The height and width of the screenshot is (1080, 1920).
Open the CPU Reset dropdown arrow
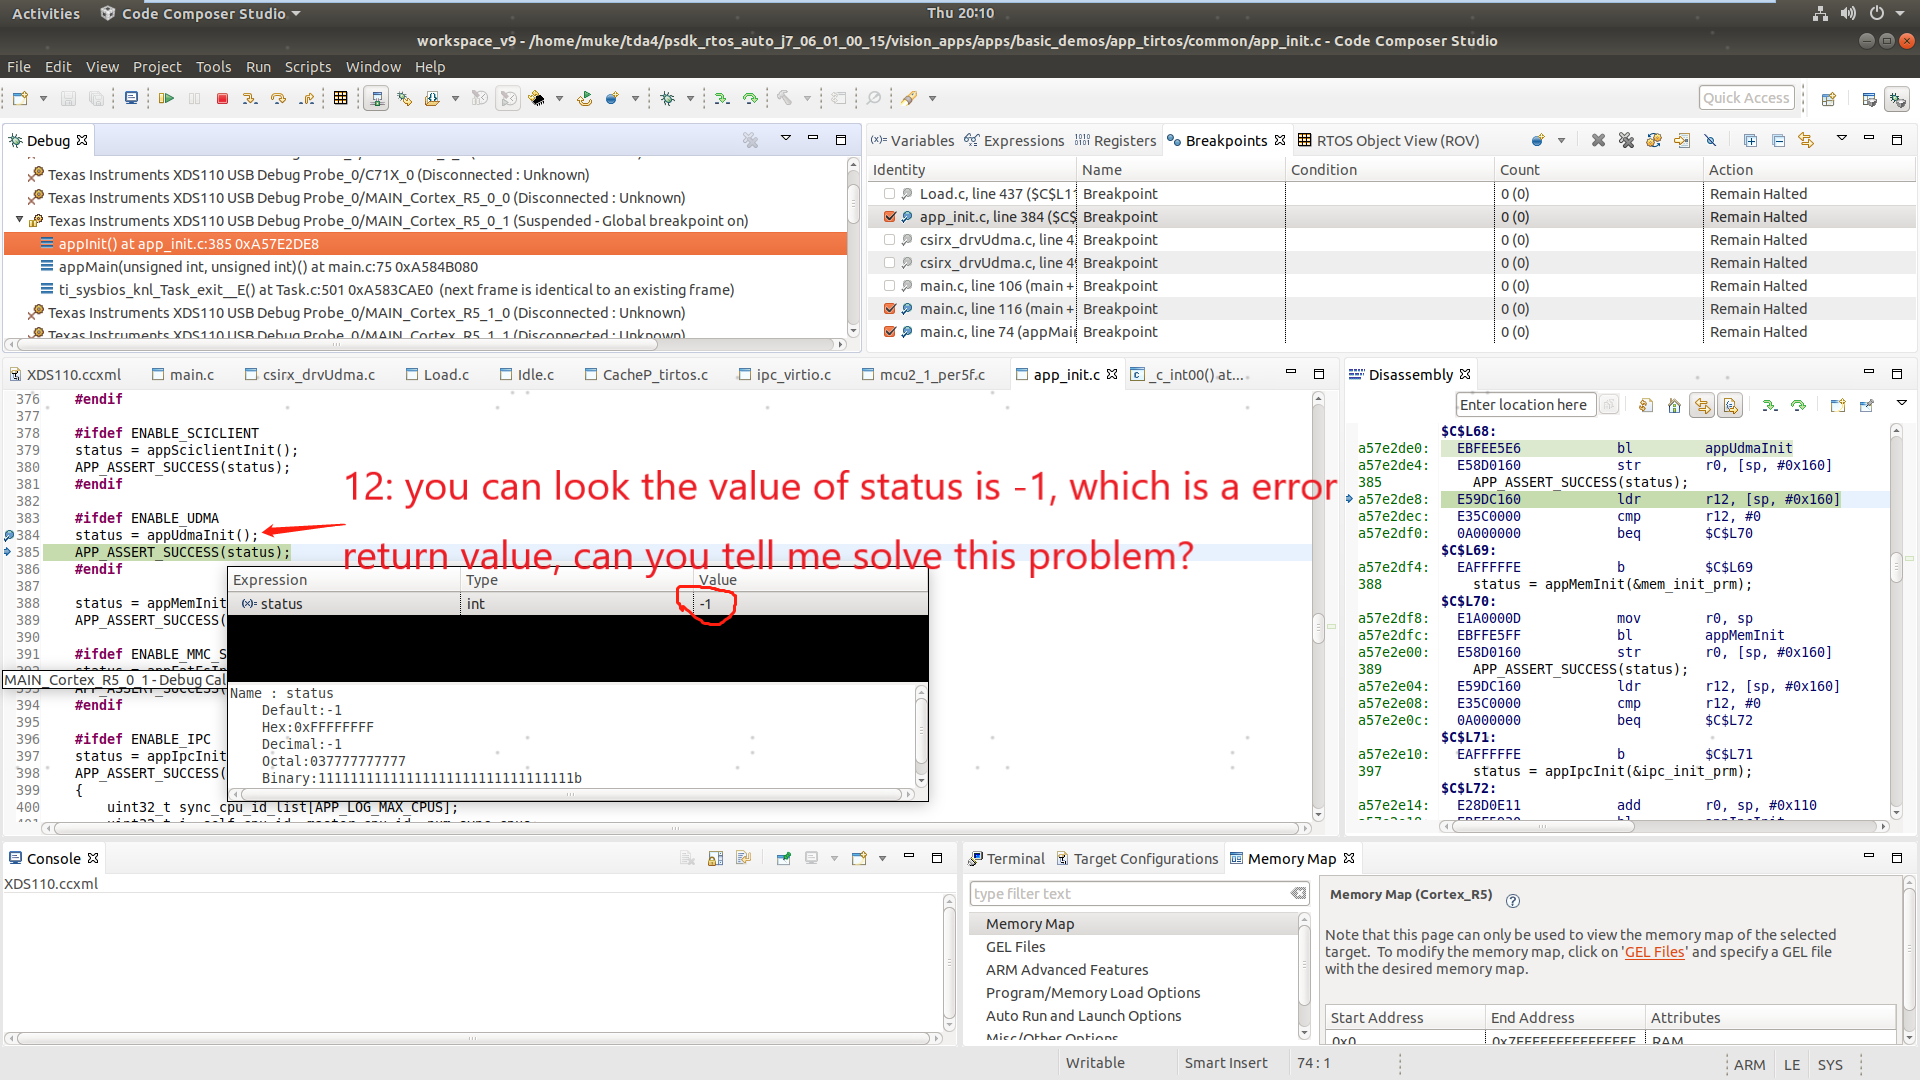click(x=559, y=98)
